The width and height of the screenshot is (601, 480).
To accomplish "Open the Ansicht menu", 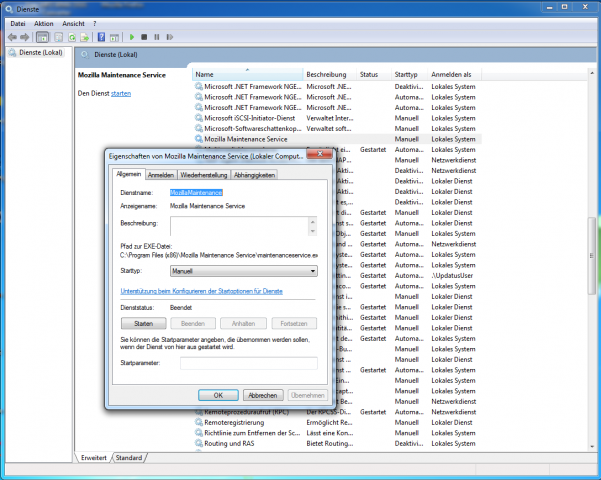I will pyautogui.click(x=73, y=24).
